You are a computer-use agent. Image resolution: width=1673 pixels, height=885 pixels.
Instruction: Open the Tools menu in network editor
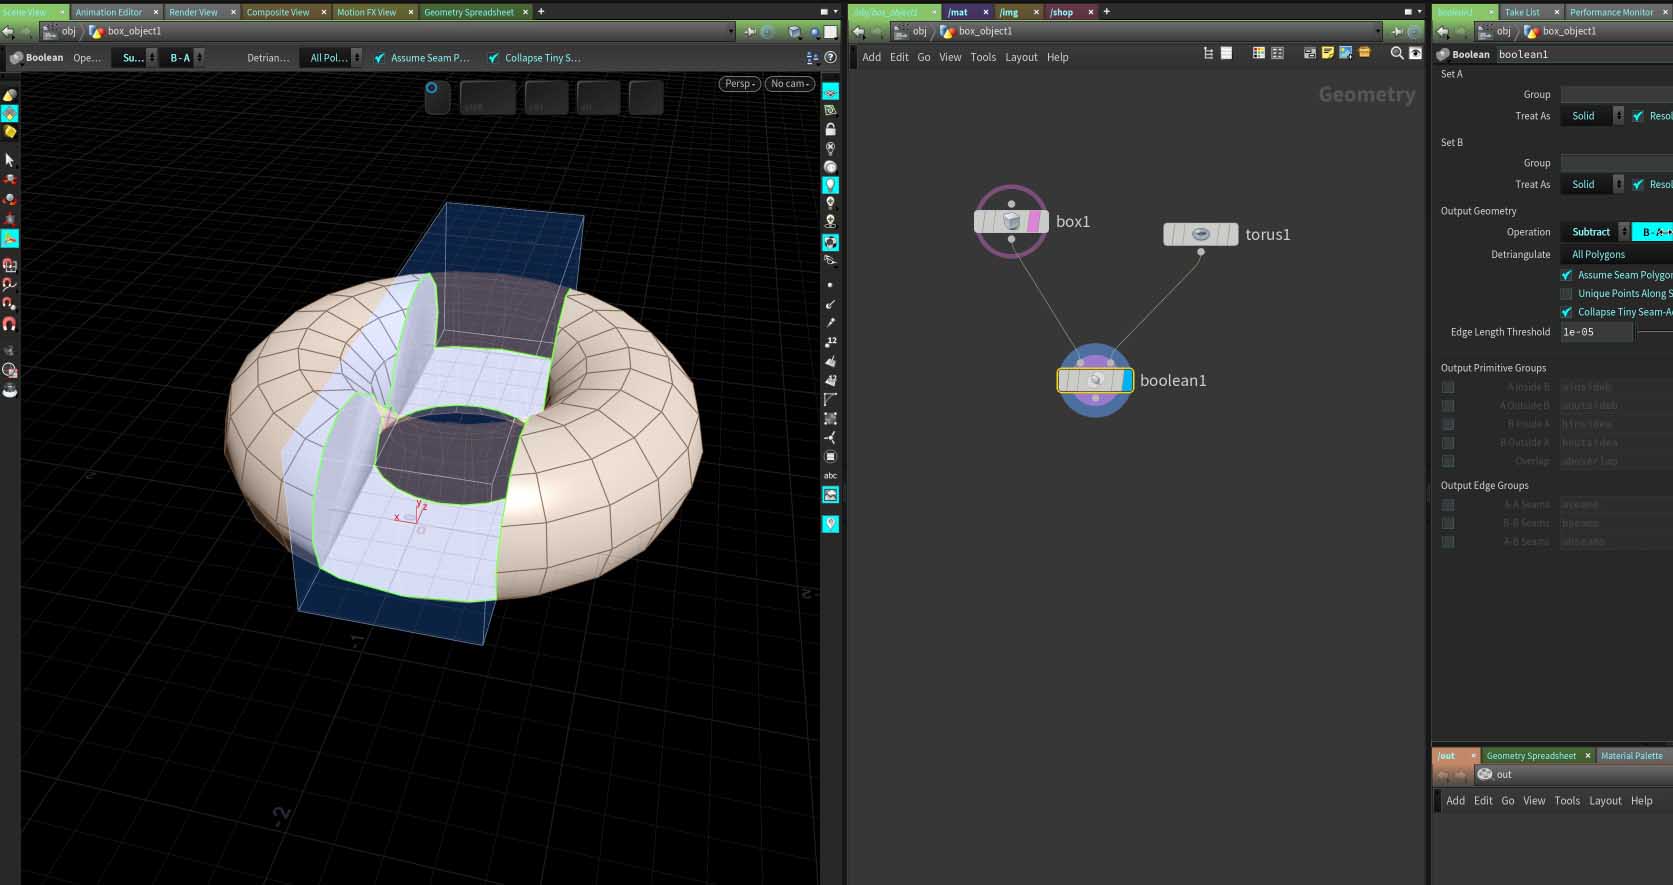[x=983, y=58]
